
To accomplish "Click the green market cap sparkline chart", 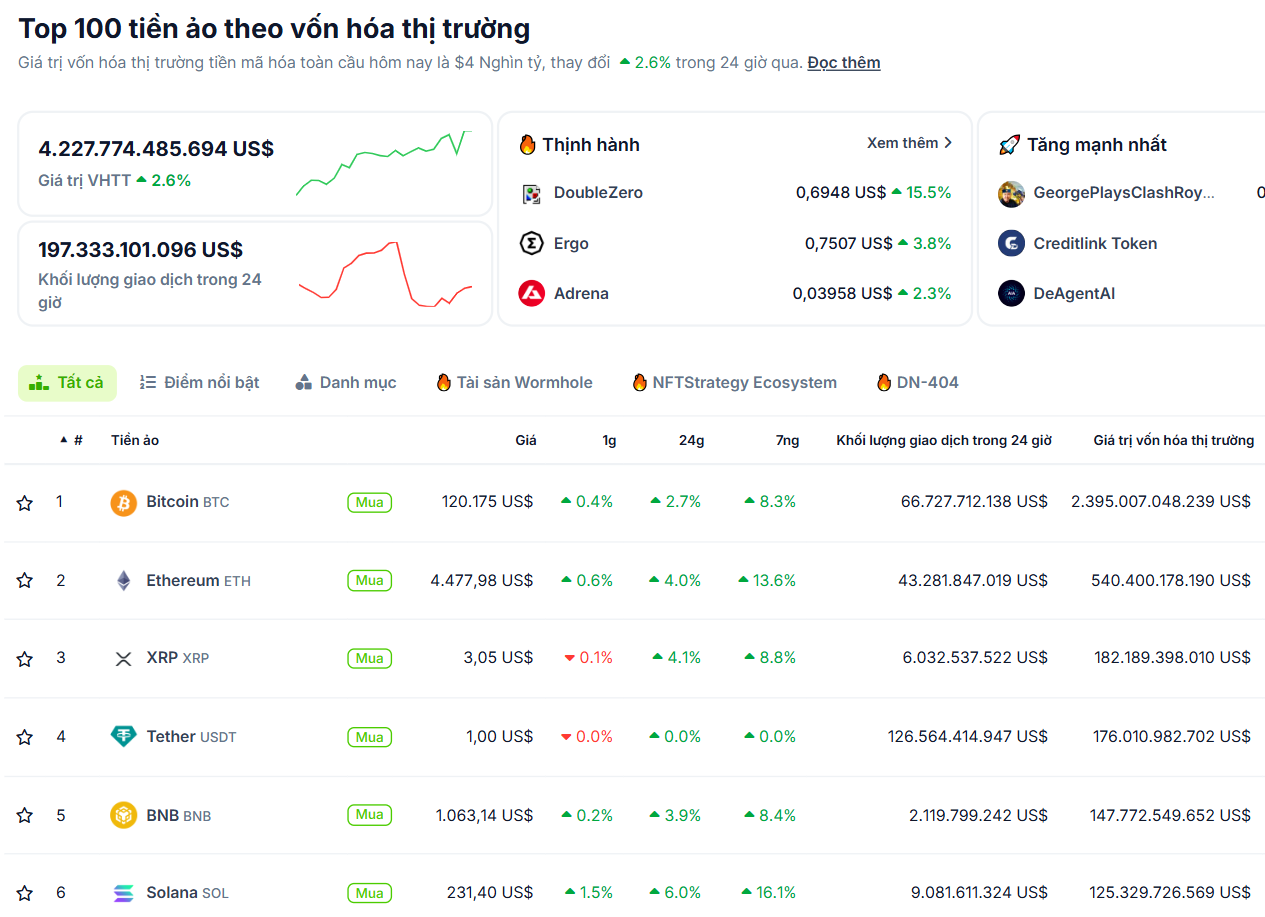I will coord(383,164).
